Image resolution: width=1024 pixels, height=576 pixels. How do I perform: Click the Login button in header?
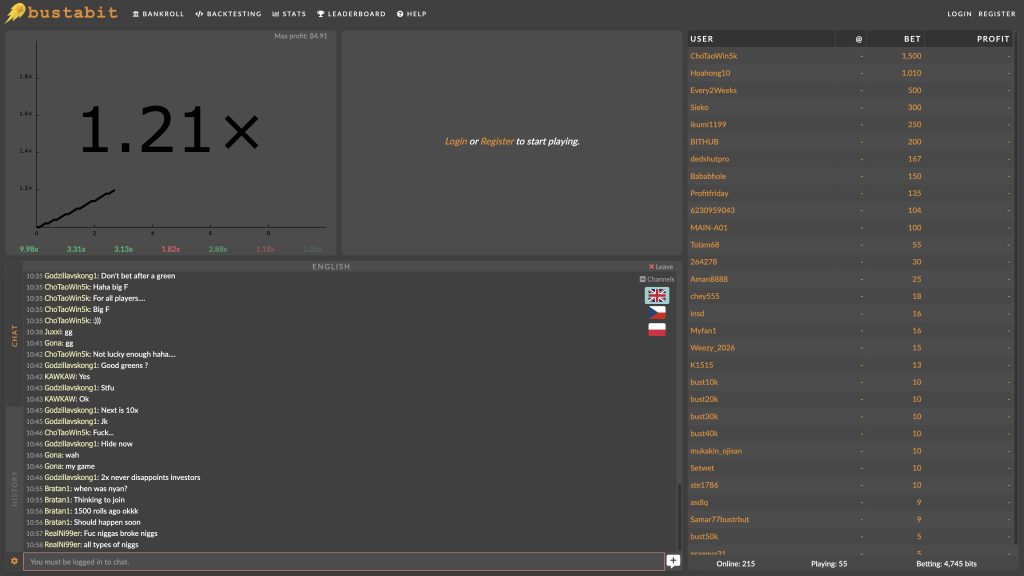pos(959,14)
